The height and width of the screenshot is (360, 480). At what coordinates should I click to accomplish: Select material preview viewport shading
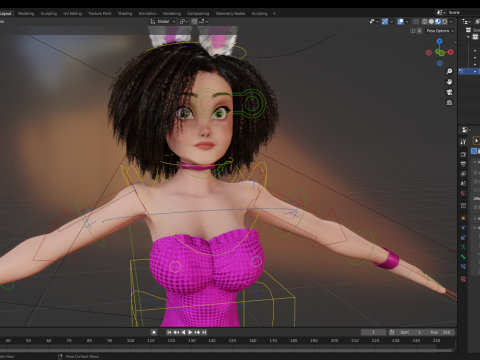438,22
